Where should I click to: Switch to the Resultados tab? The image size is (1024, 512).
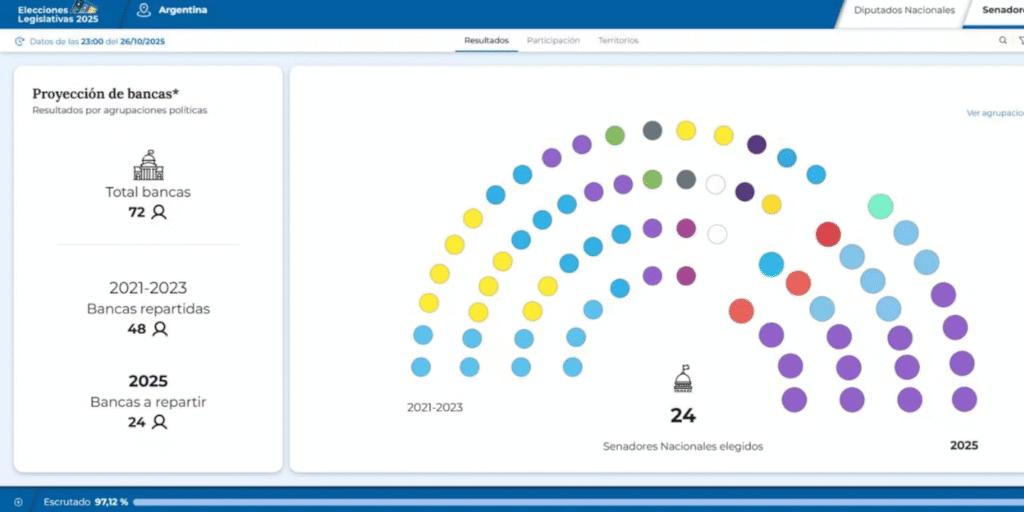(486, 41)
